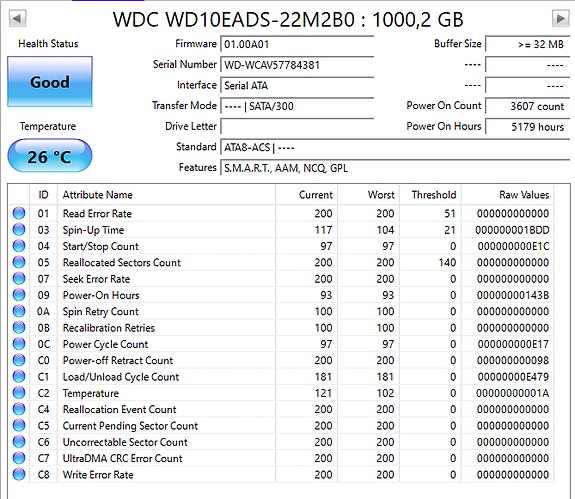The image size is (575, 499).
Task: Click raw value 0000000143B
Action: [513, 295]
